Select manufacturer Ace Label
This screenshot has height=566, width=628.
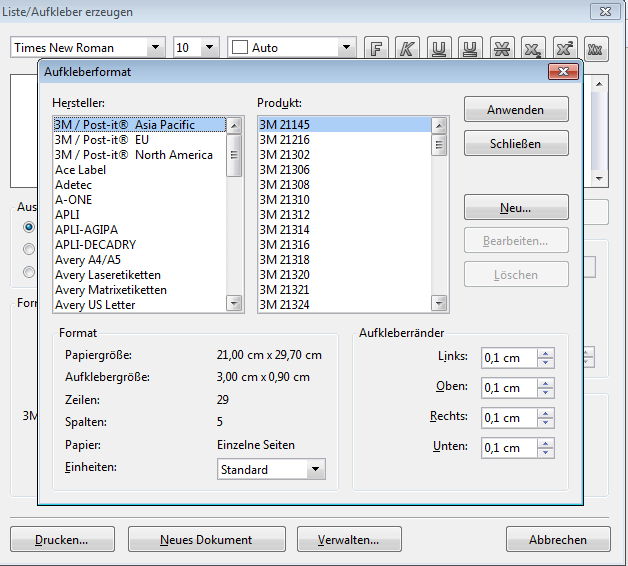(140, 170)
